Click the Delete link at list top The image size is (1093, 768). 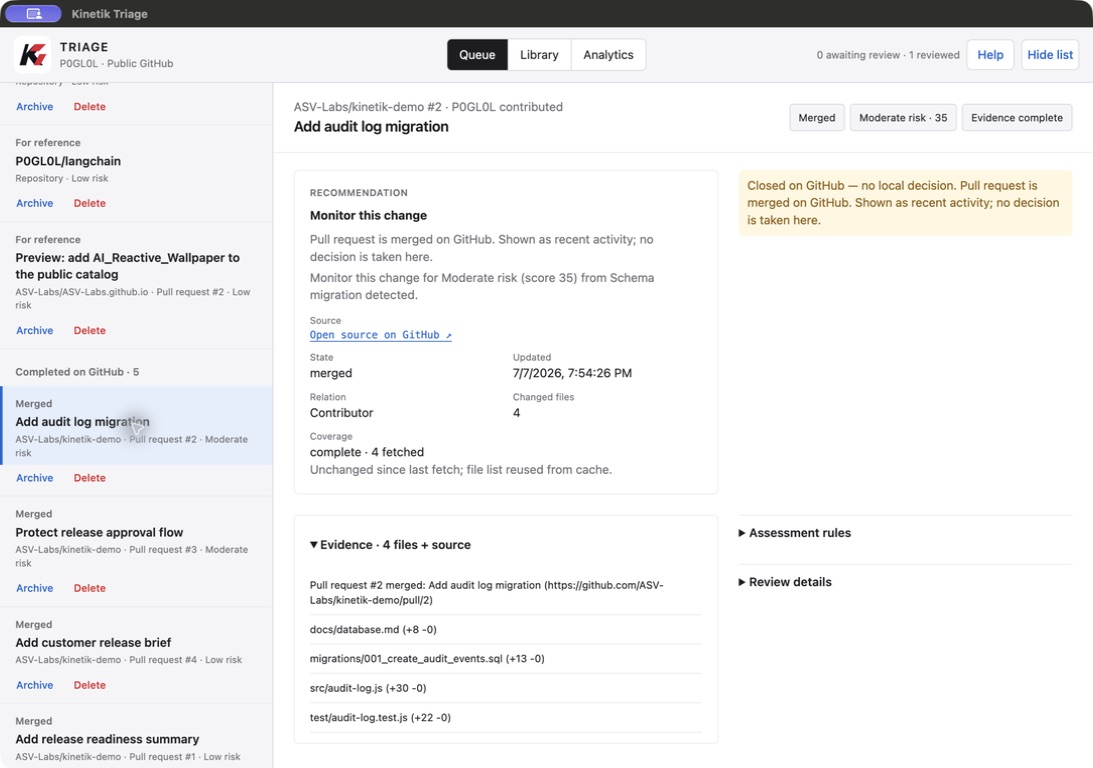click(x=90, y=107)
